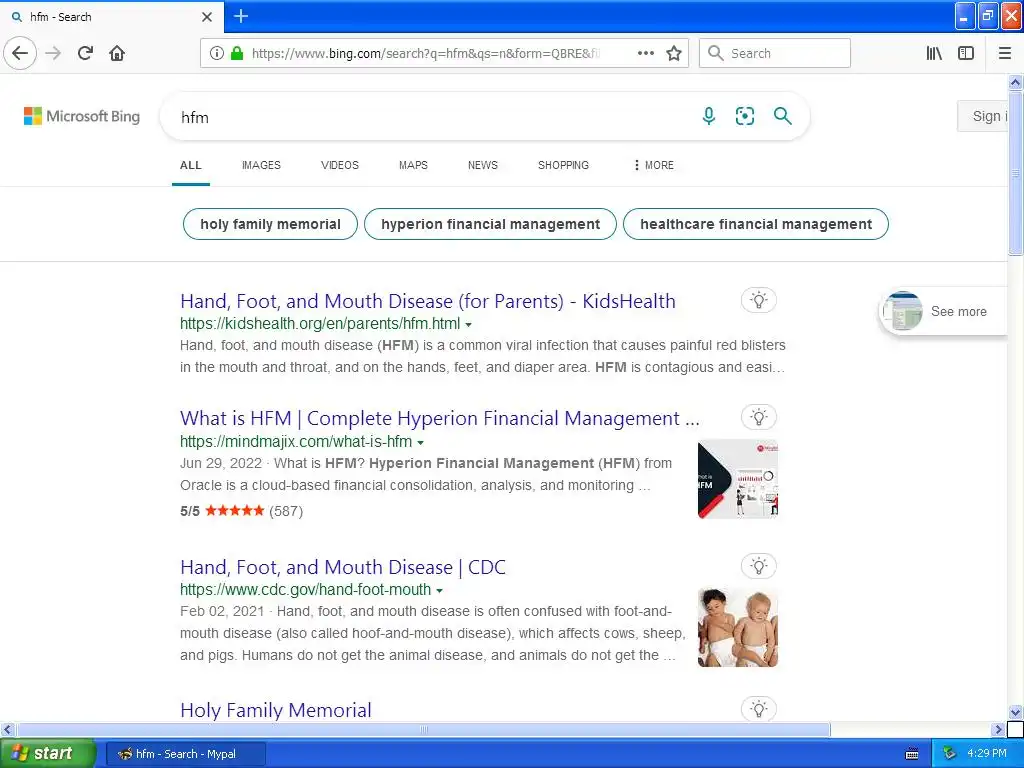The image size is (1024, 768).
Task: Click the cdc.gov hand-foot-mouth URL text
Action: [306, 590]
